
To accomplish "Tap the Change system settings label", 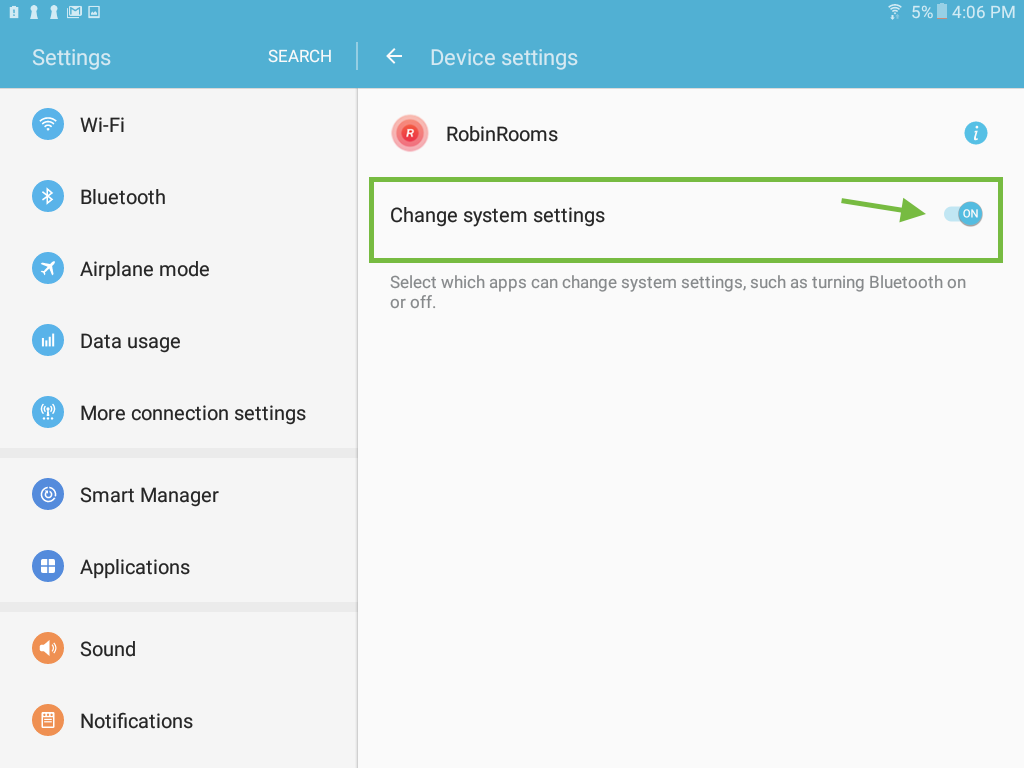I will coord(498,216).
